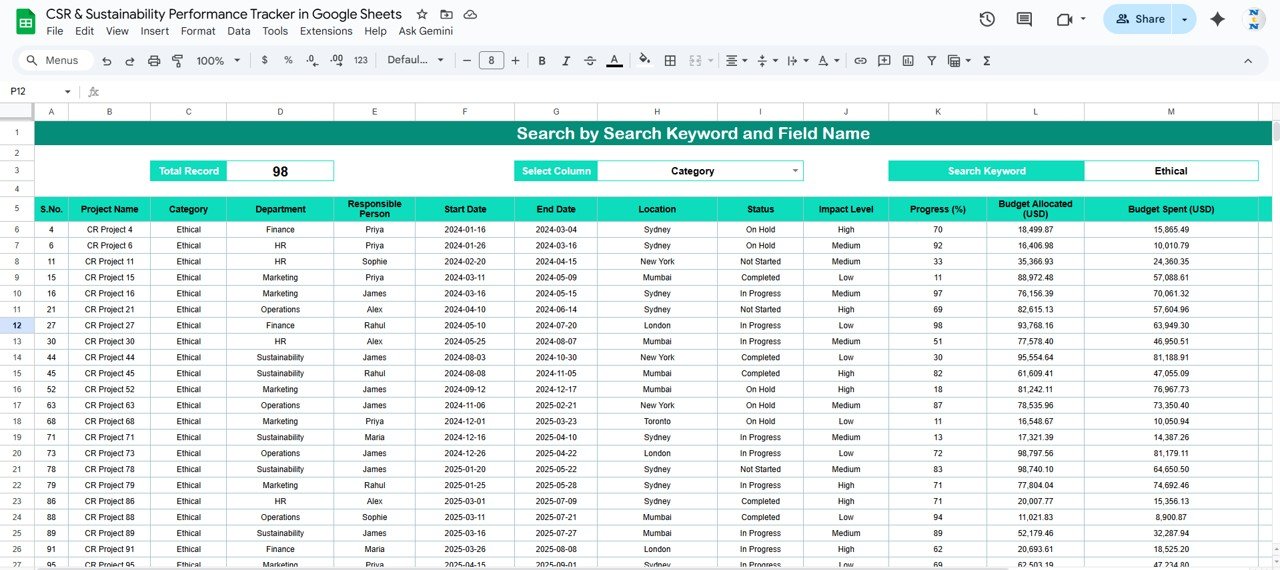Open the Gemini sparkle icon
Image resolution: width=1280 pixels, height=570 pixels.
1217,19
